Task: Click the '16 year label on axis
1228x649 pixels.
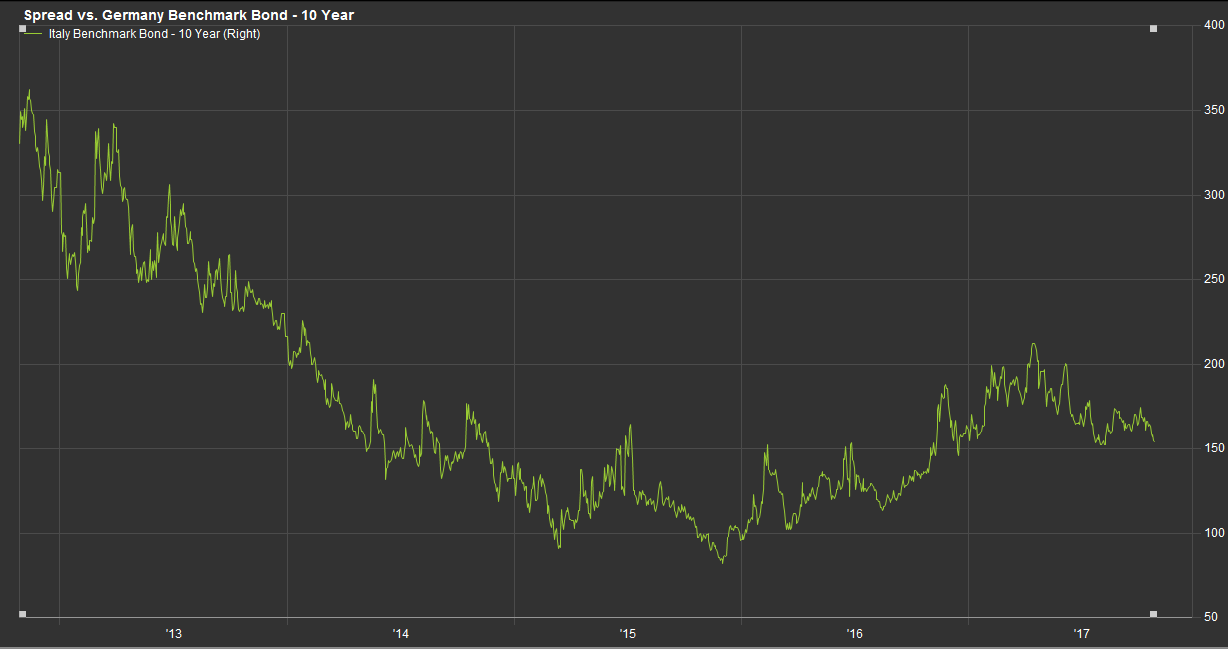Action: (854, 633)
